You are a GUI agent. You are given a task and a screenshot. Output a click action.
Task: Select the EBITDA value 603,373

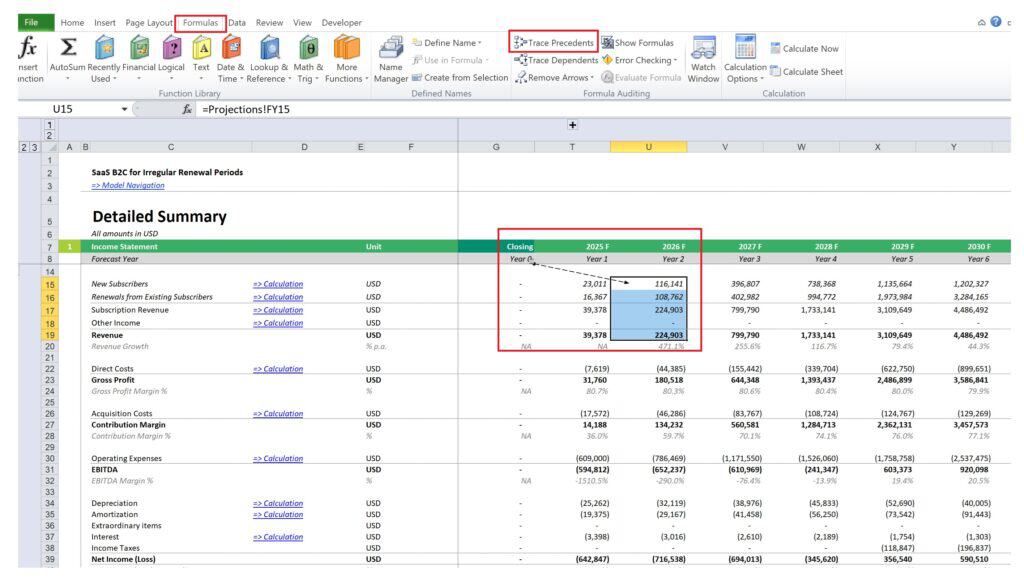tap(898, 469)
